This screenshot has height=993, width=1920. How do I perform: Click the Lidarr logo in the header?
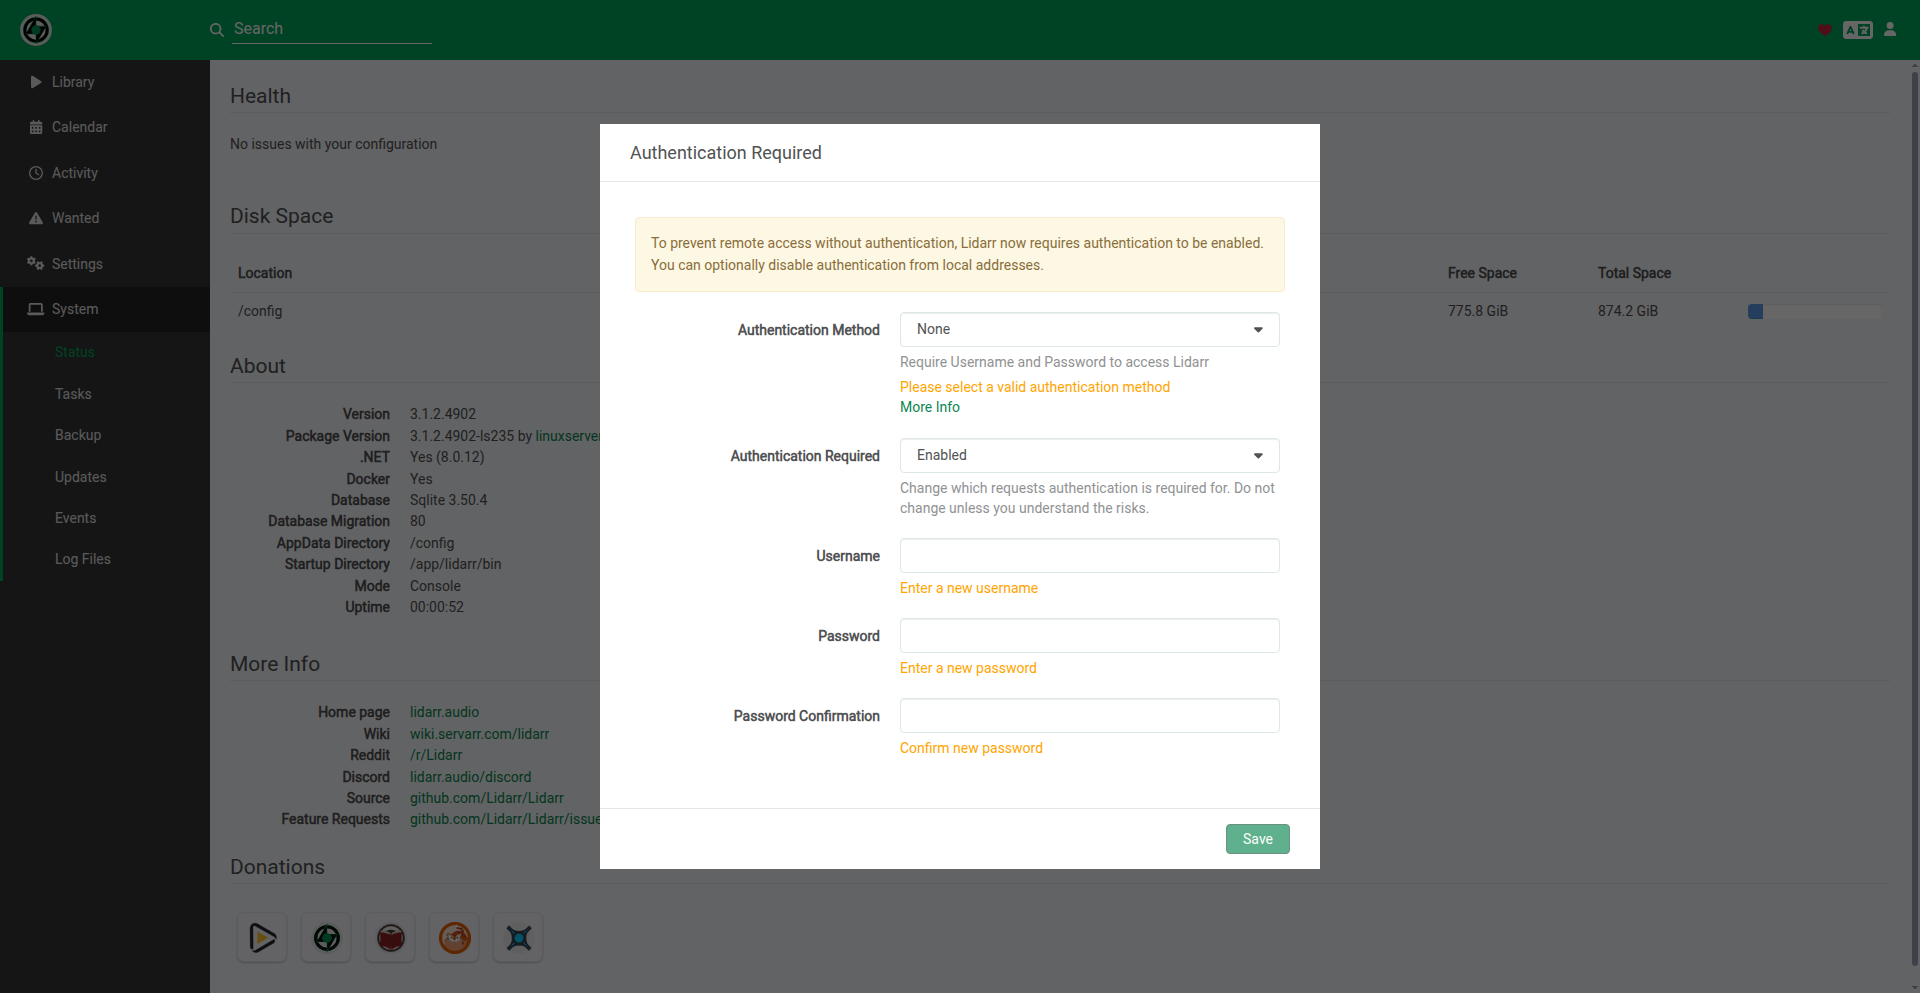coord(36,30)
